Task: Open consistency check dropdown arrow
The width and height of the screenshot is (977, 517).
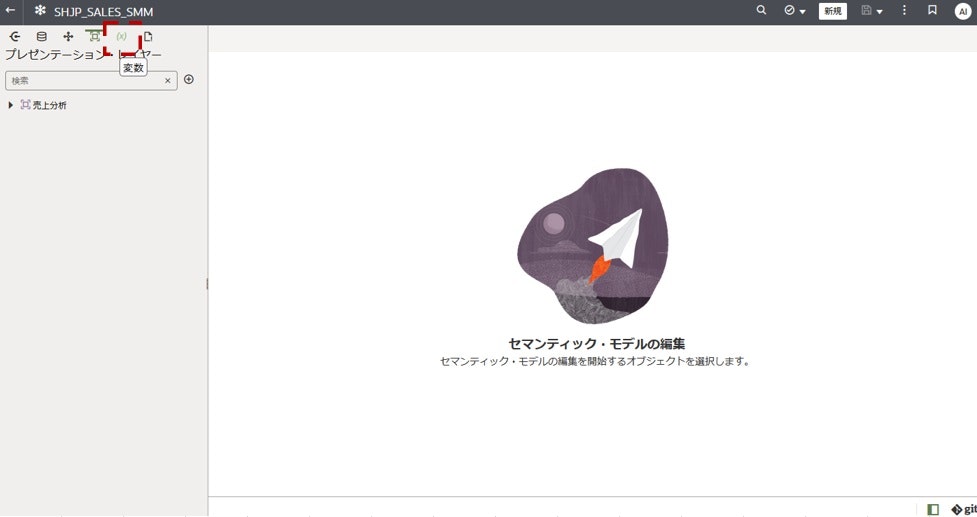Action: point(803,12)
